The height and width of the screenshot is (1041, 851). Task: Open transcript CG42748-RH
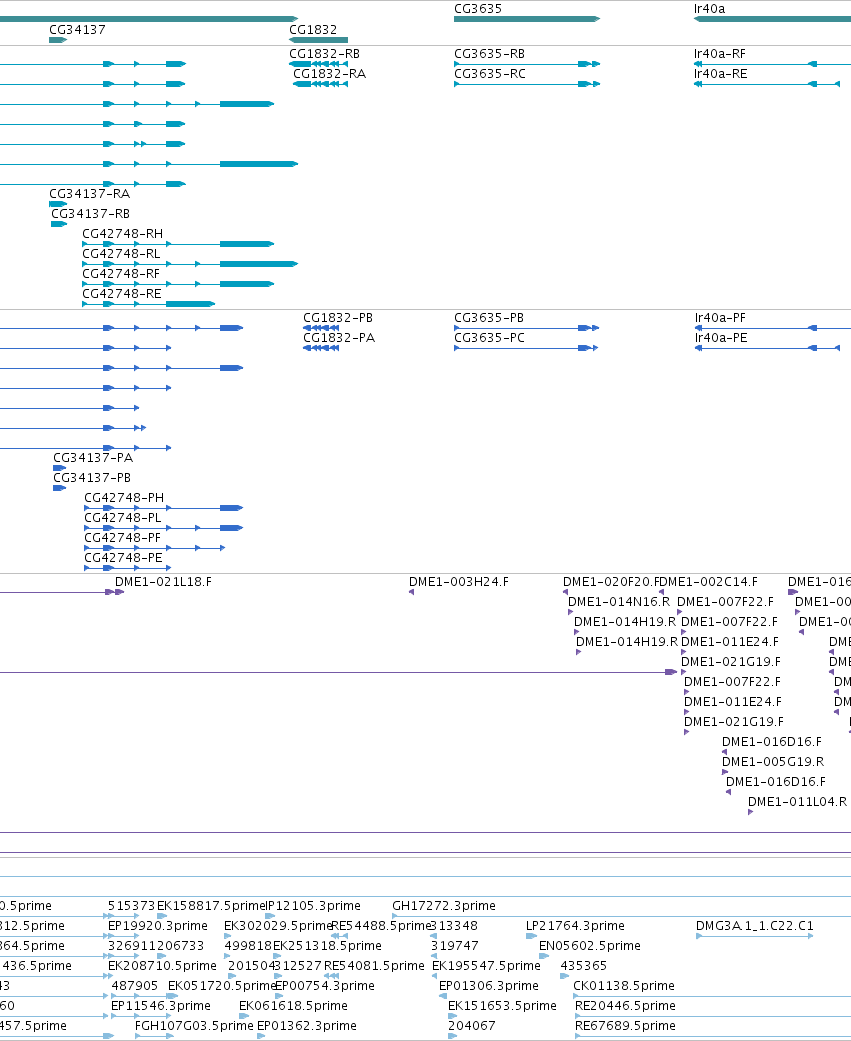click(x=123, y=234)
